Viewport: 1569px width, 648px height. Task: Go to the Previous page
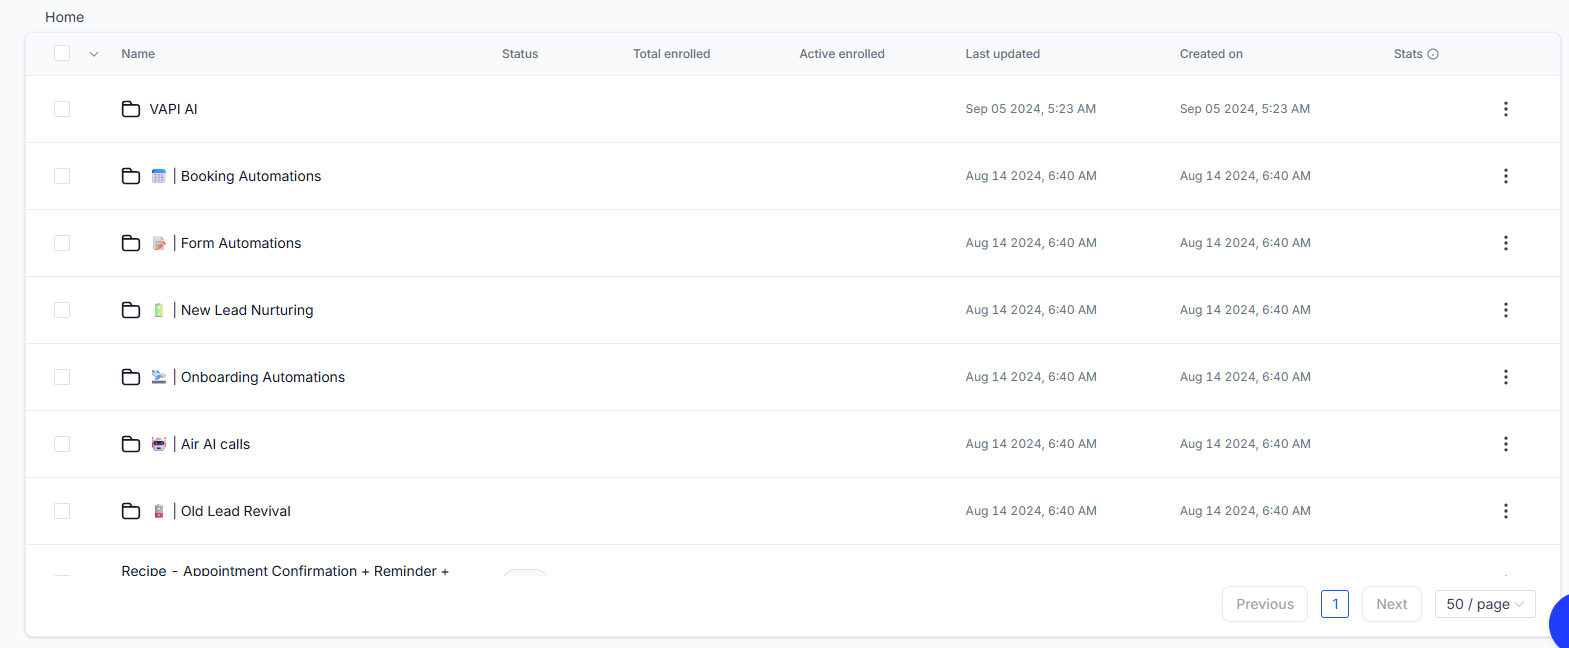1265,604
